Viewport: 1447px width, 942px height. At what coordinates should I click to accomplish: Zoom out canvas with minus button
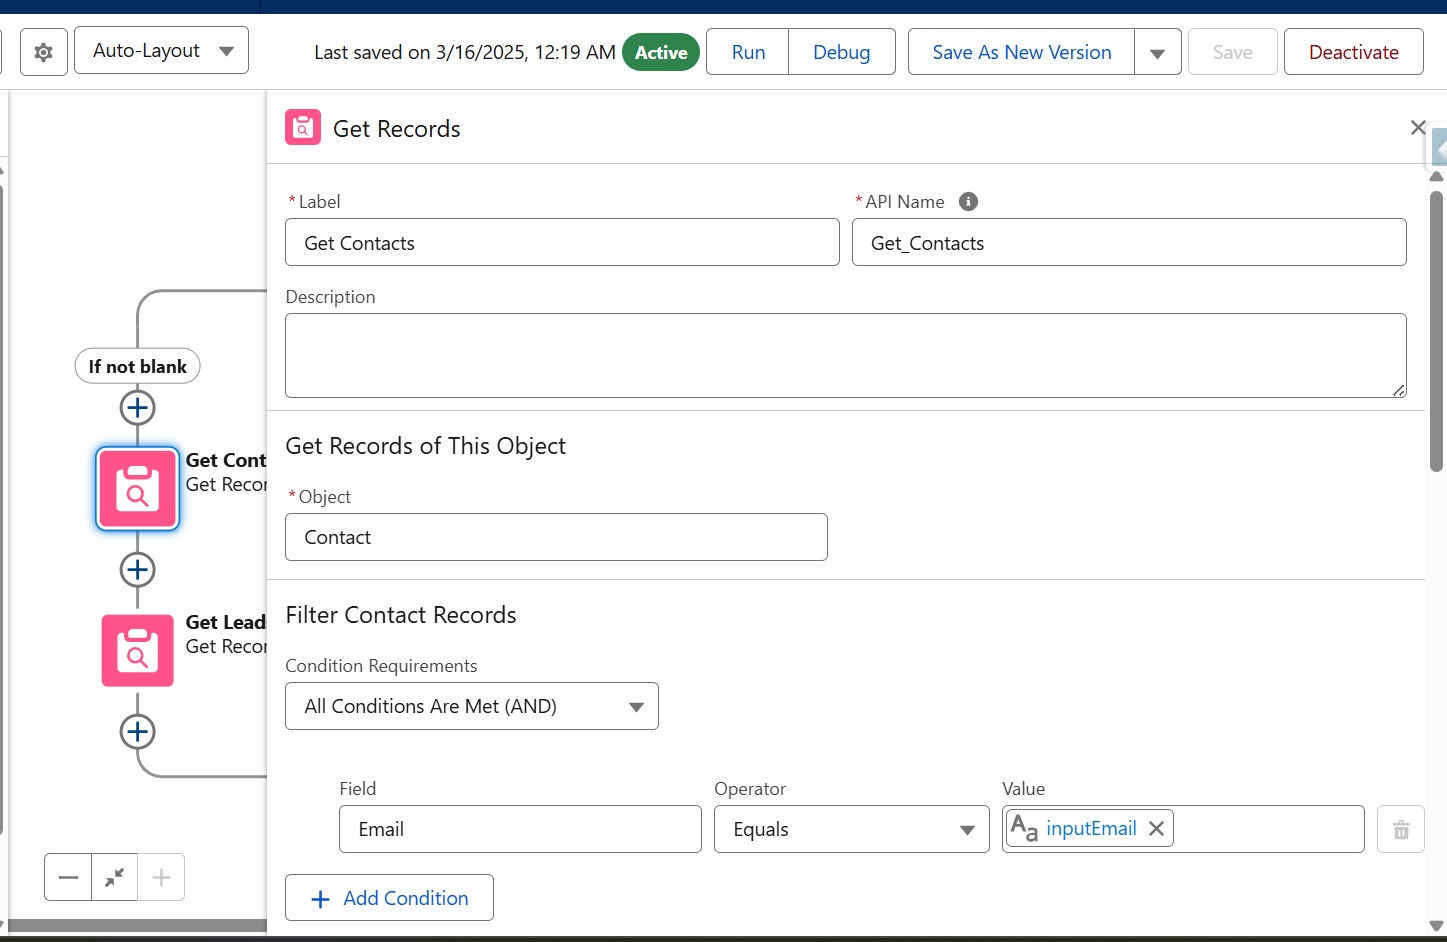coord(68,877)
